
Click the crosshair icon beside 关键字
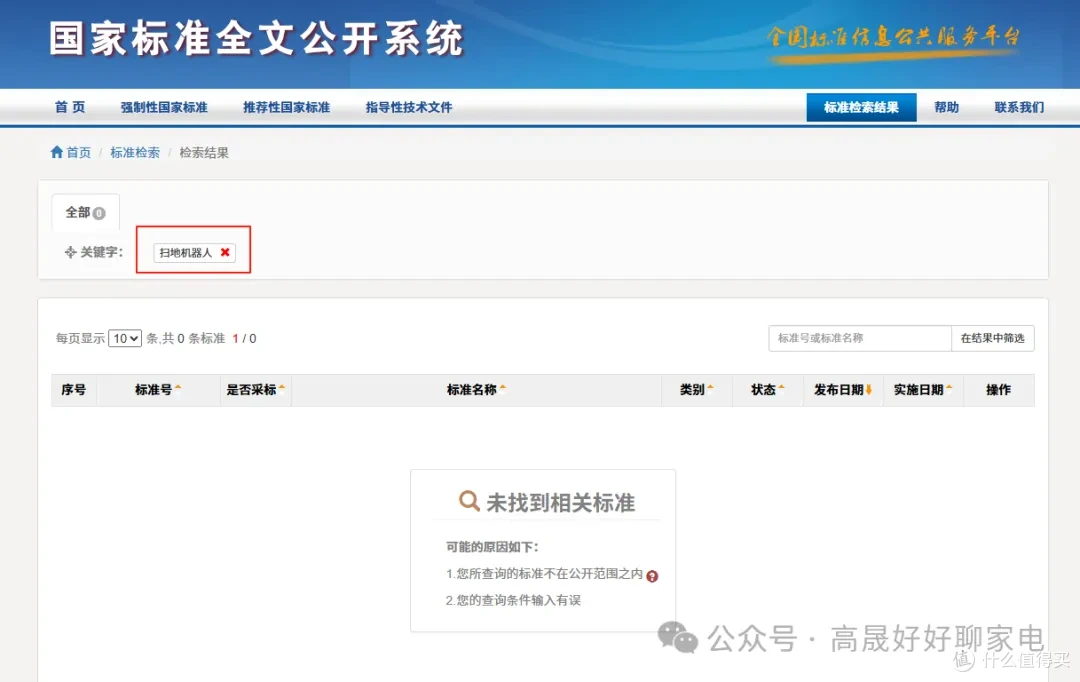point(70,252)
